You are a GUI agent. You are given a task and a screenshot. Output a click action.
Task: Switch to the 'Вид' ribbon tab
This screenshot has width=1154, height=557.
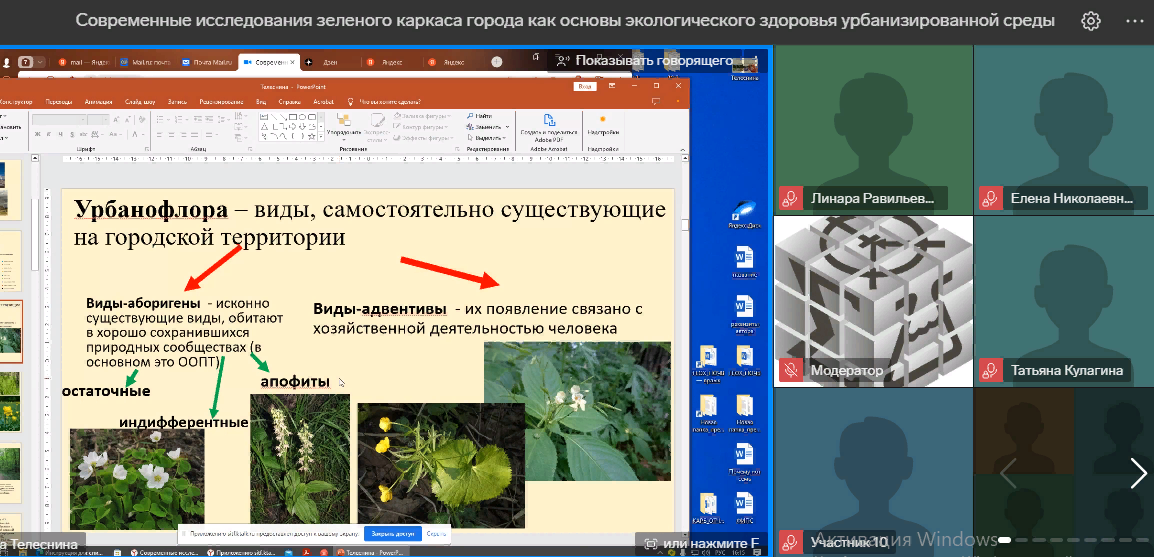260,102
